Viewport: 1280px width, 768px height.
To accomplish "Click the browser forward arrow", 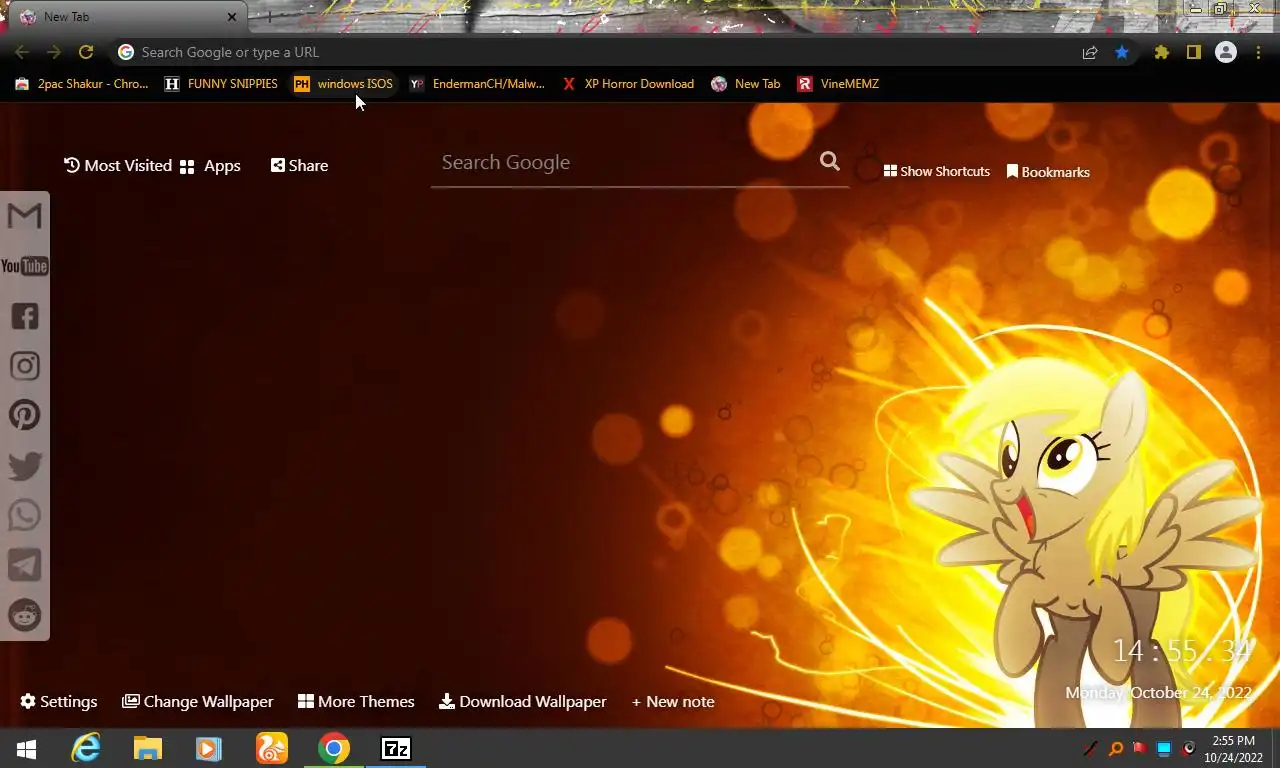I will 54,52.
